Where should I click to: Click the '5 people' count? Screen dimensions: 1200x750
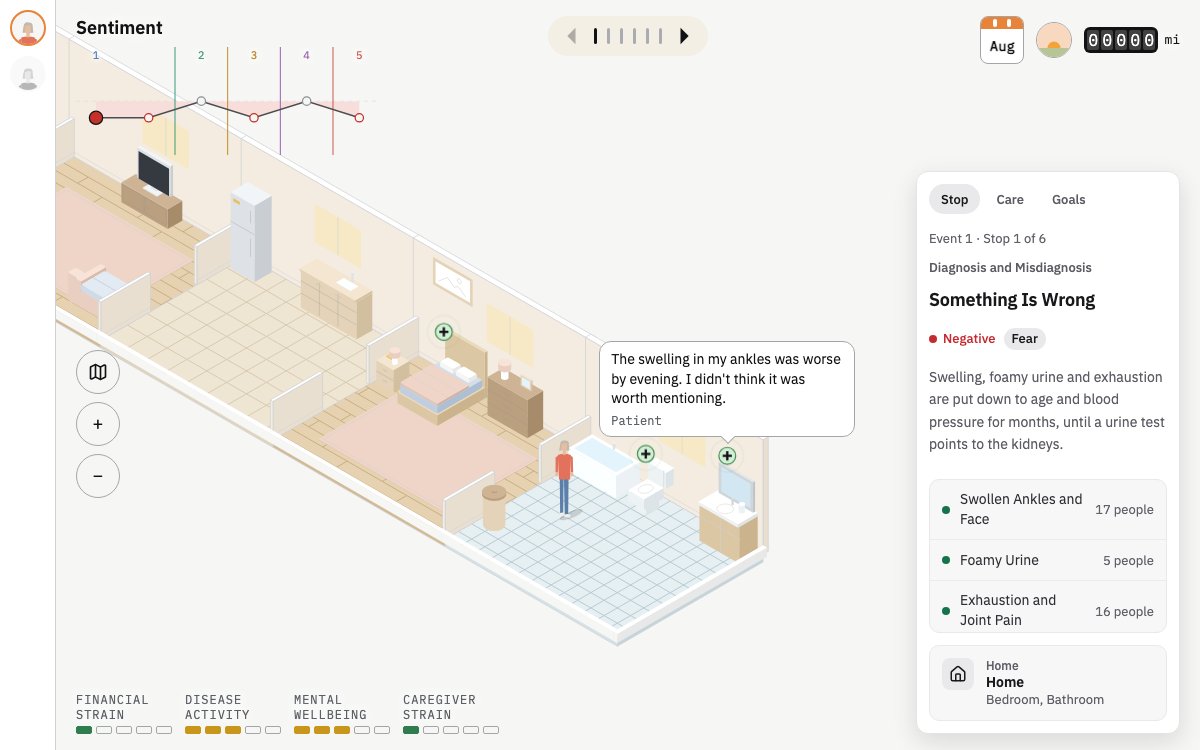click(1128, 561)
